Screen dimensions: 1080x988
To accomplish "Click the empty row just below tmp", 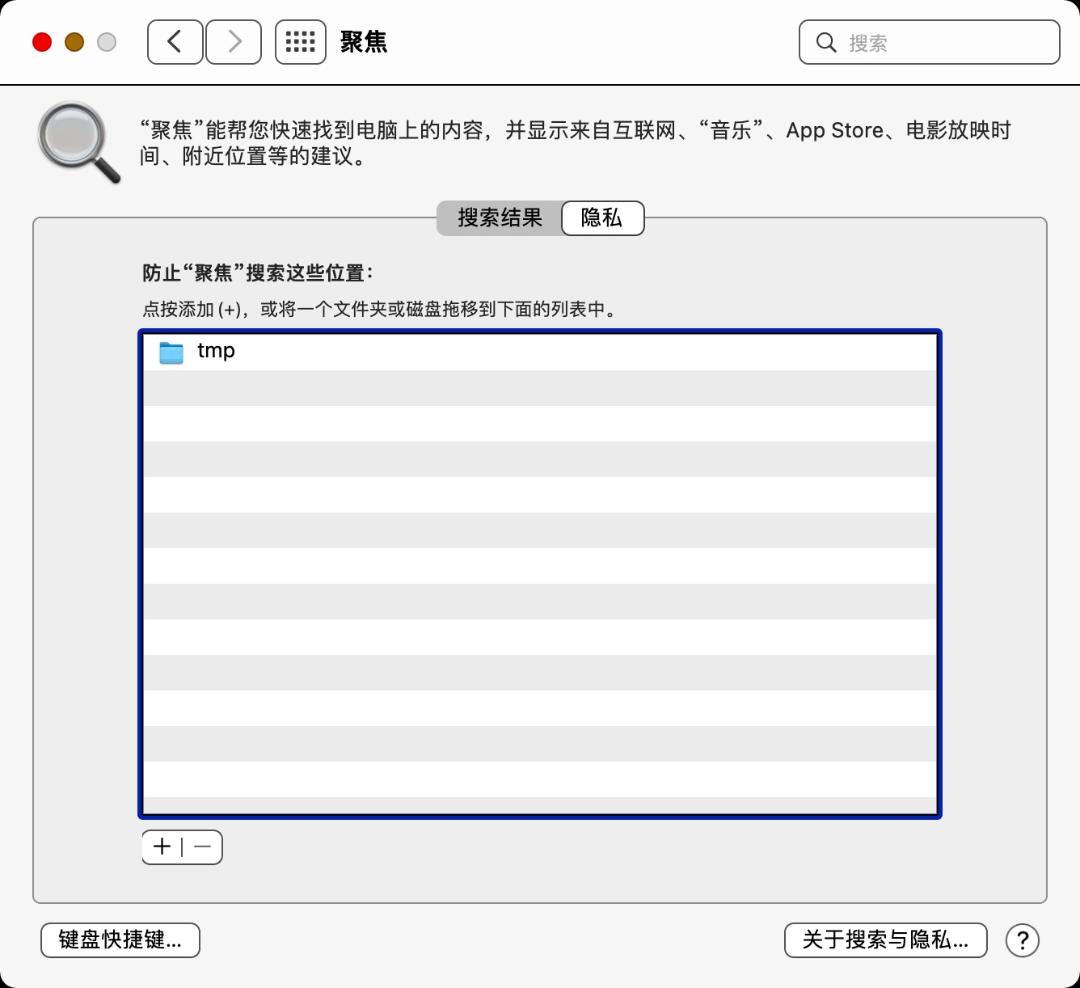I will coord(540,388).
